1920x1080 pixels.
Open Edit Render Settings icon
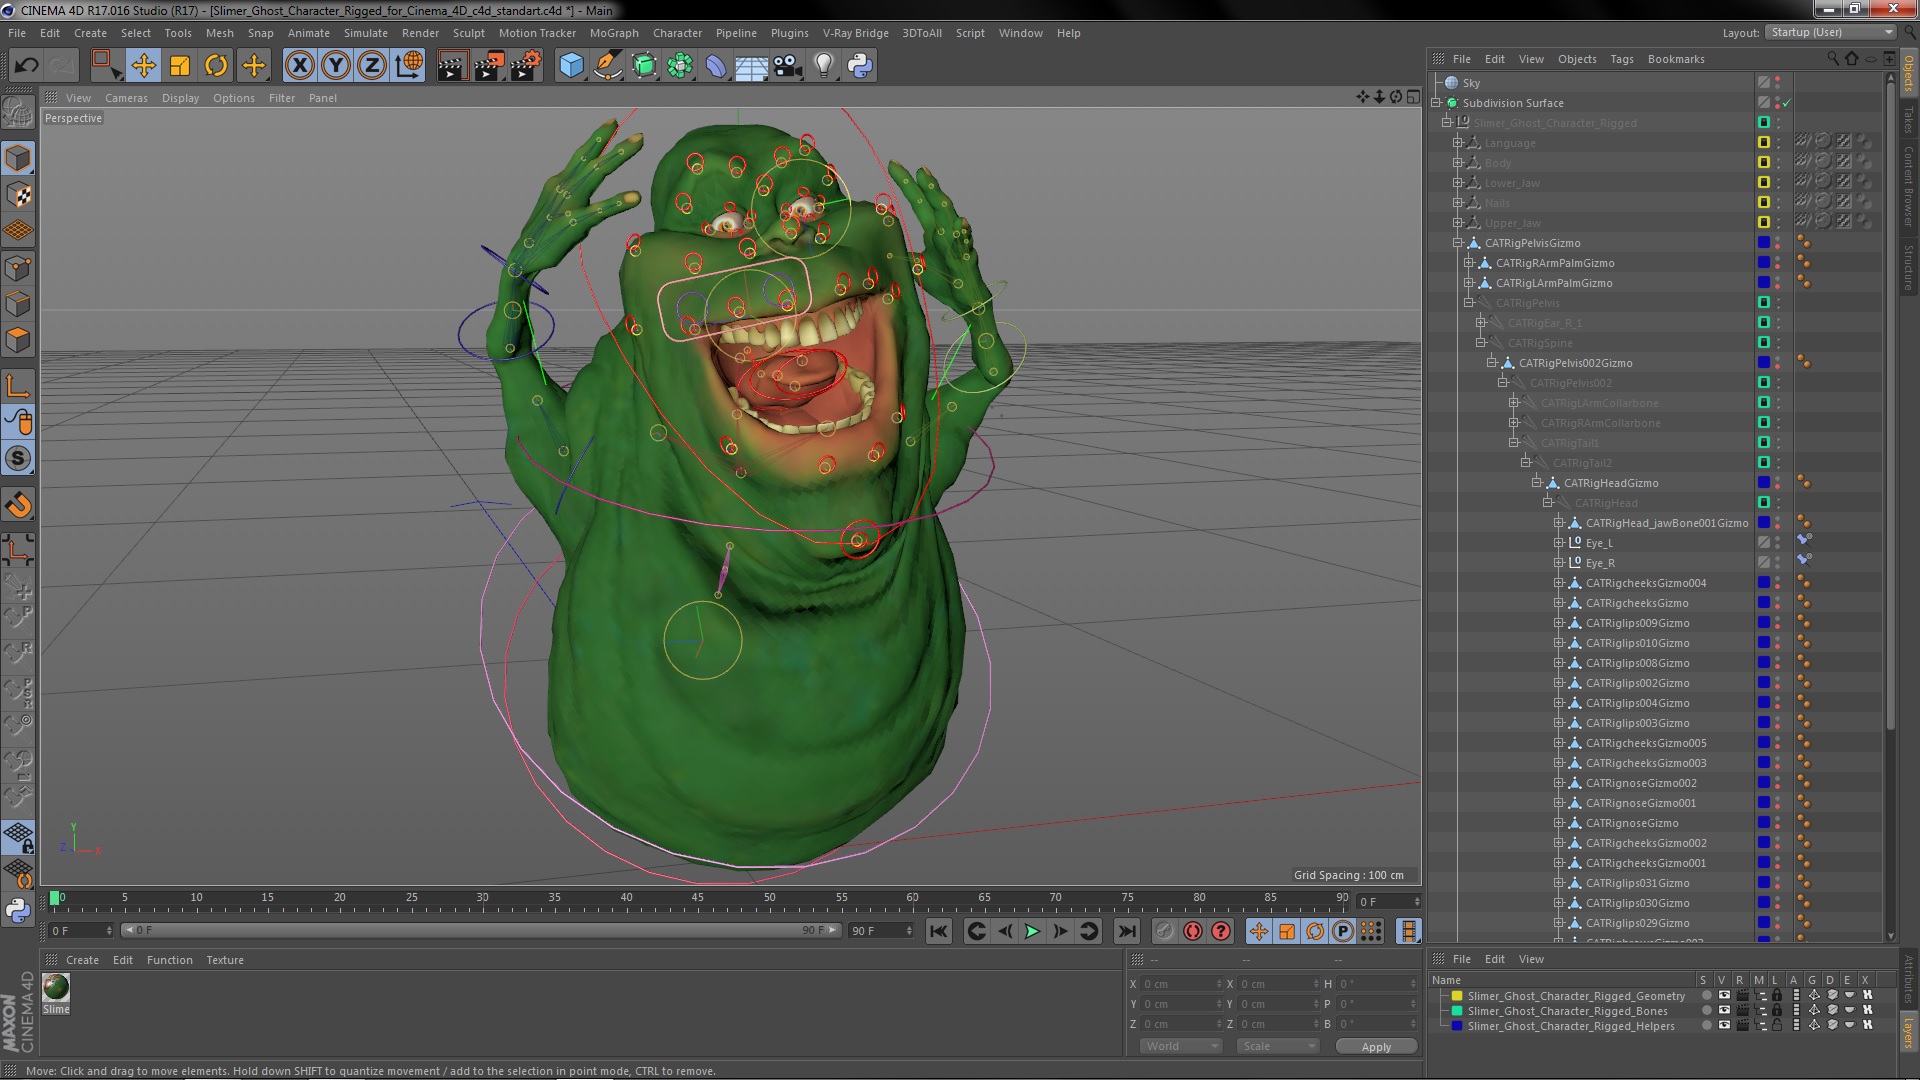coord(526,66)
